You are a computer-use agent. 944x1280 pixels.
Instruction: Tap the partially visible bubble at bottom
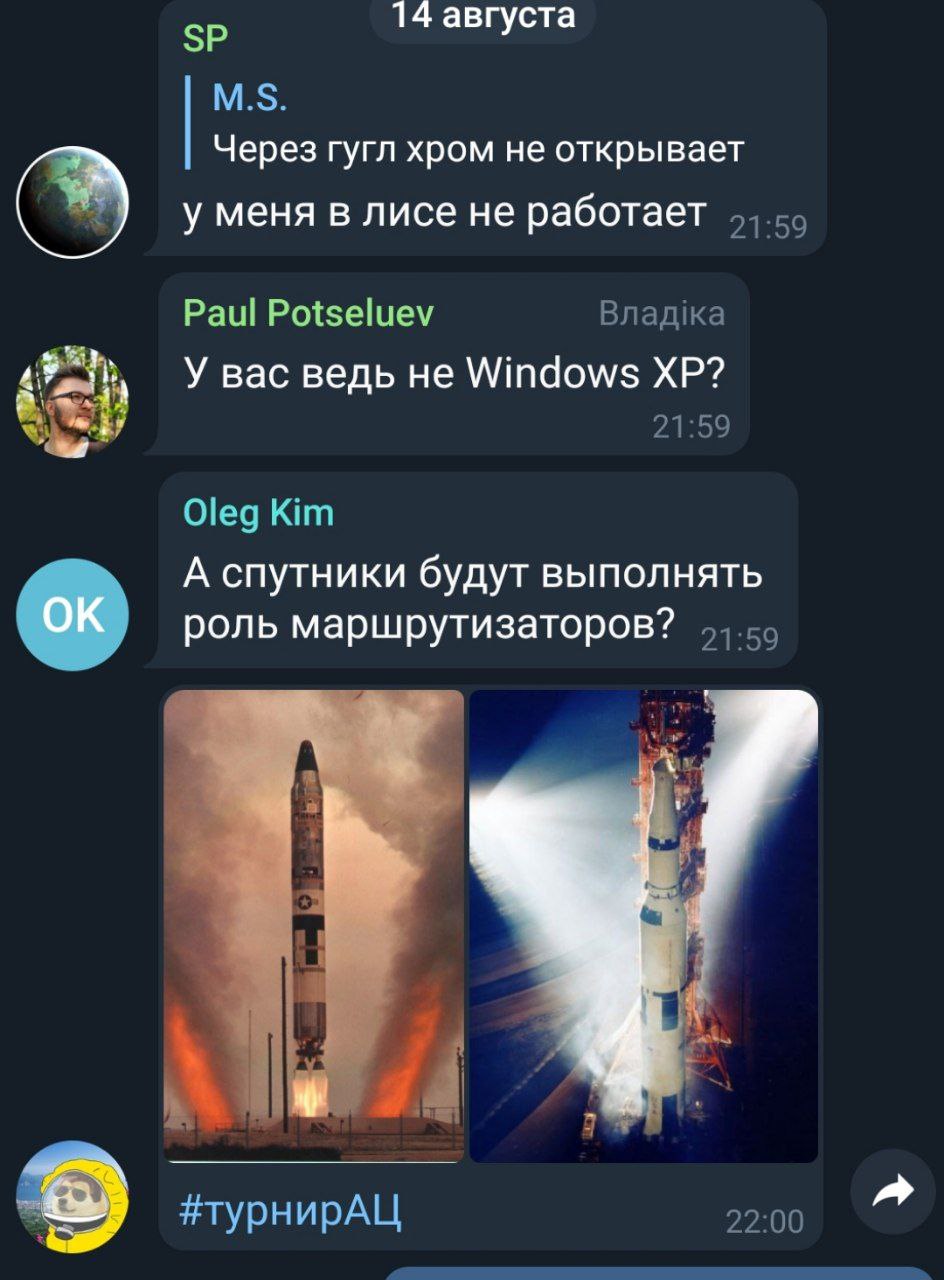coord(660,1273)
